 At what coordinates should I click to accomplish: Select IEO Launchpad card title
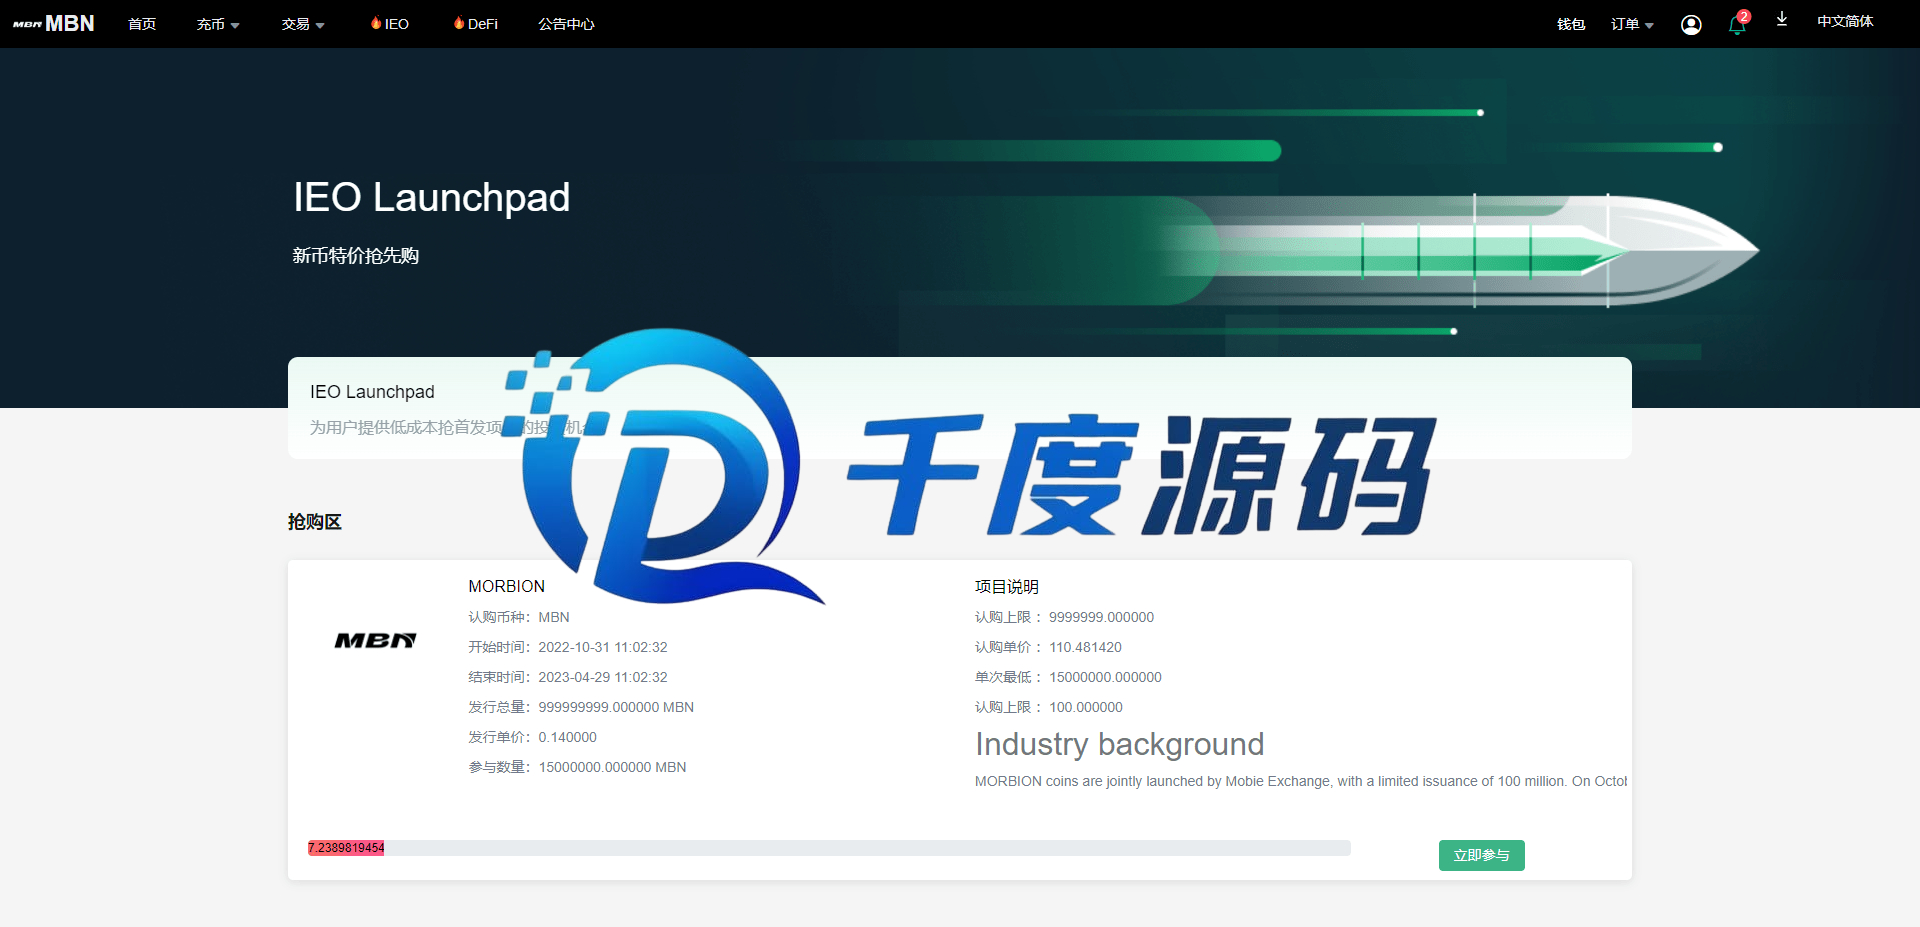coord(372,392)
